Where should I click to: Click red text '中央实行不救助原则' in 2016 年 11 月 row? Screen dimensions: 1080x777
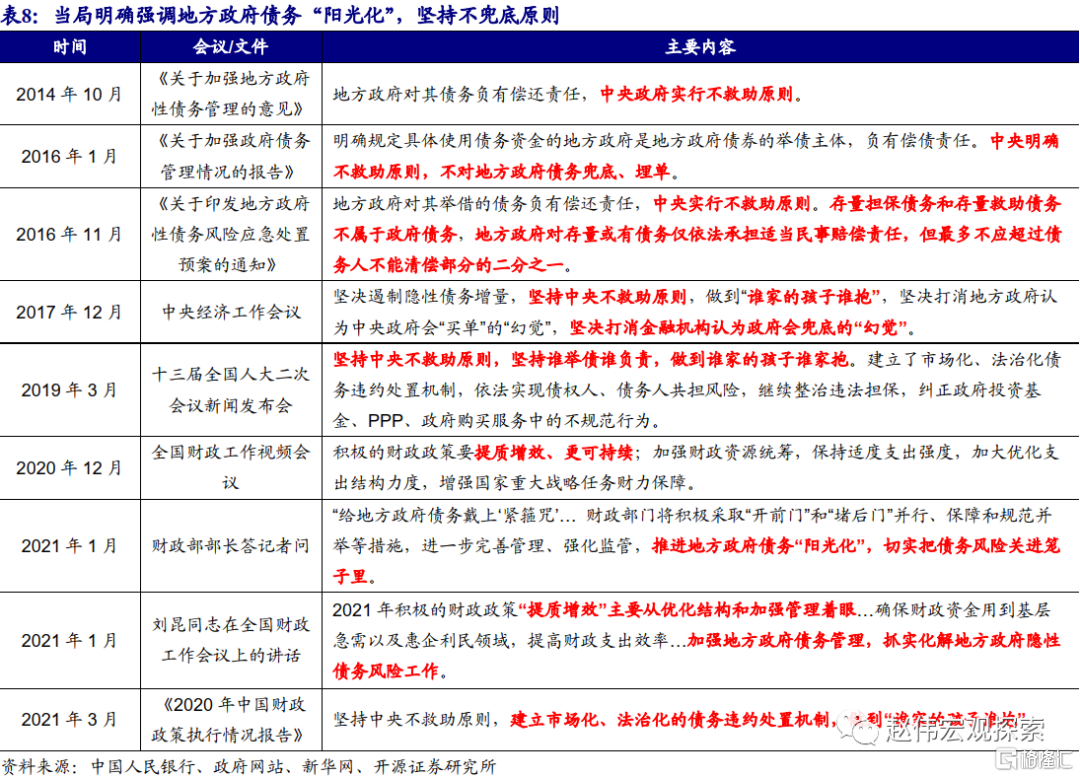click(x=731, y=203)
